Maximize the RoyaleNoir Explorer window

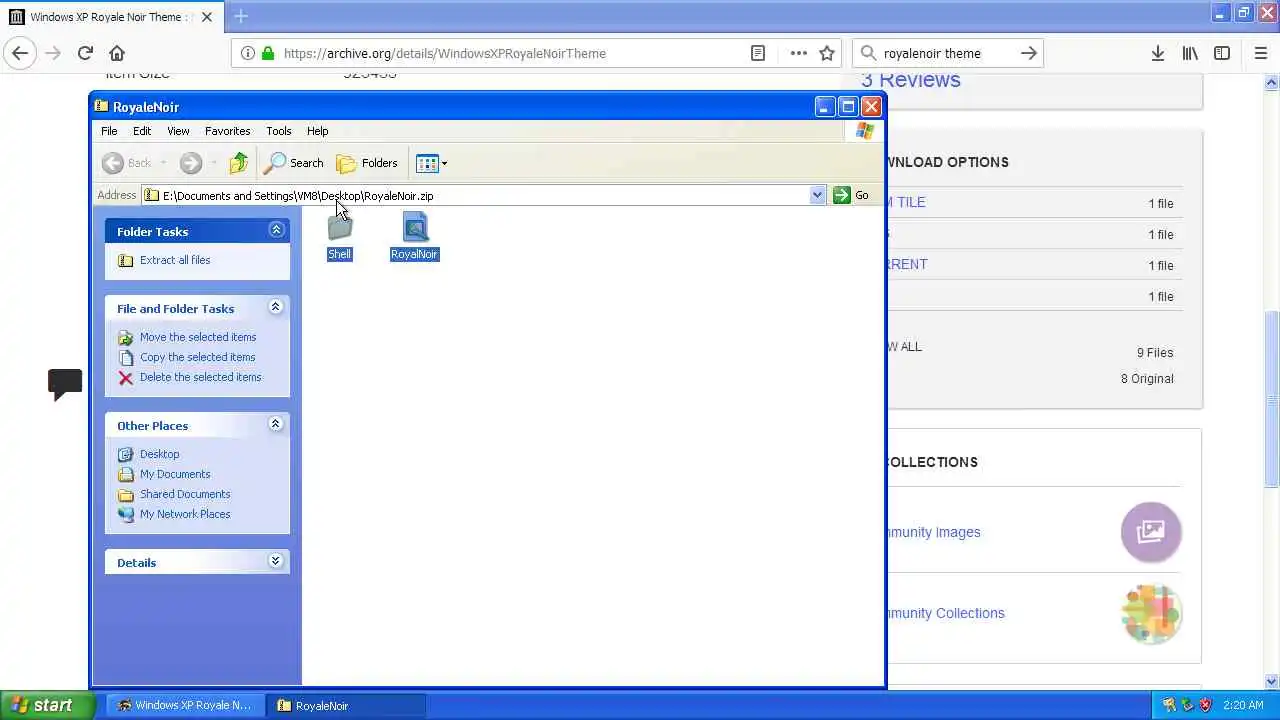click(x=848, y=106)
